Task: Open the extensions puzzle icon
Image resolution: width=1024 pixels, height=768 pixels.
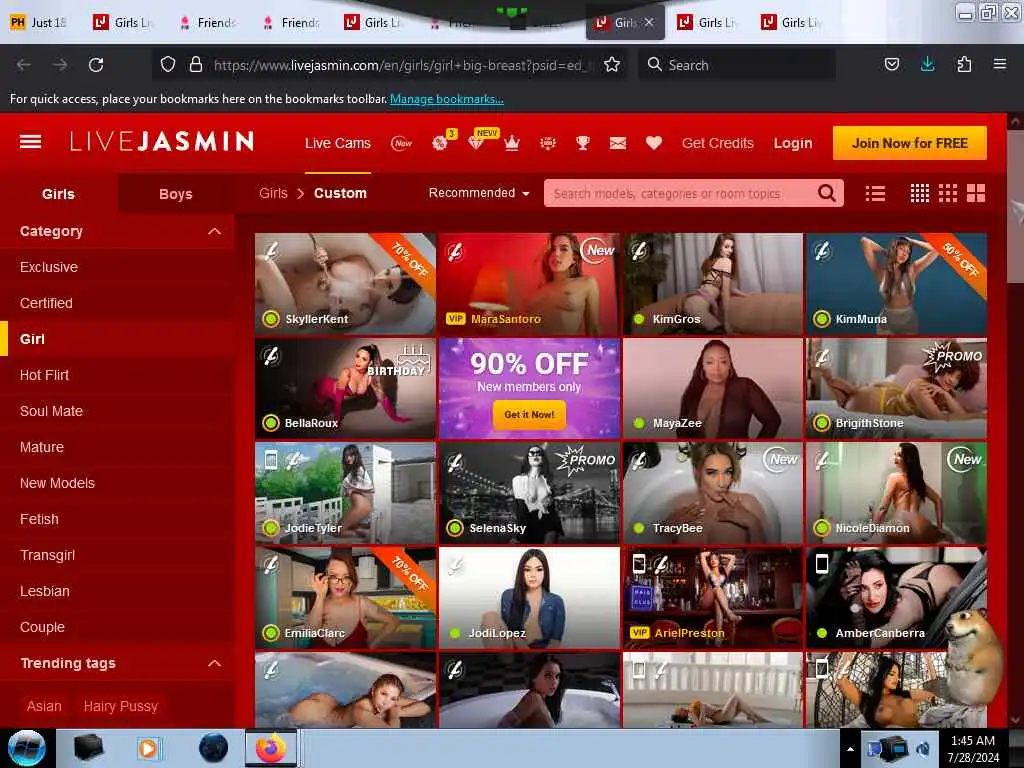Action: tap(964, 64)
